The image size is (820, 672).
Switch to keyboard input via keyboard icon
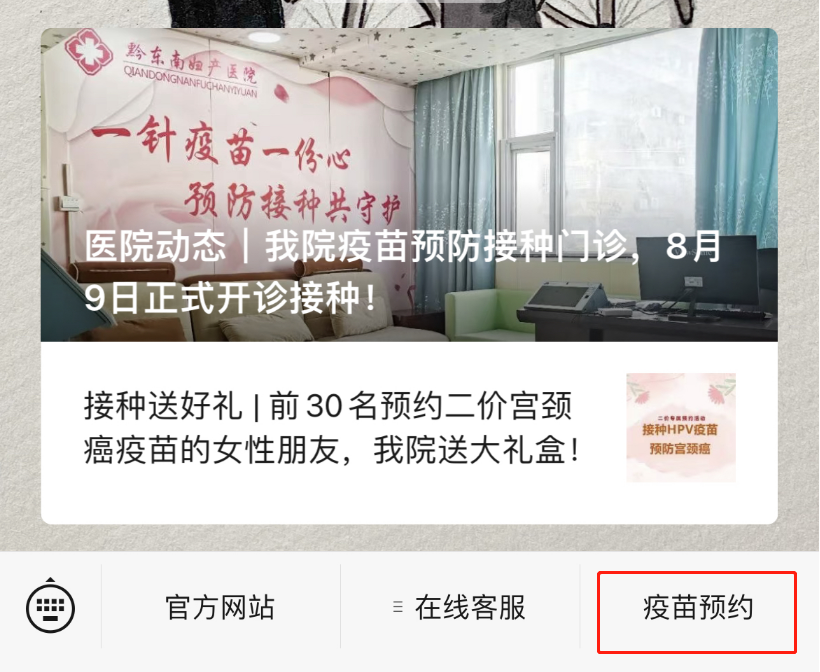(50, 608)
